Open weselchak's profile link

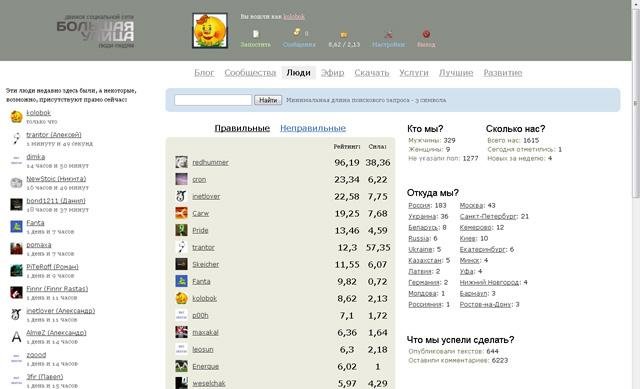209,383
